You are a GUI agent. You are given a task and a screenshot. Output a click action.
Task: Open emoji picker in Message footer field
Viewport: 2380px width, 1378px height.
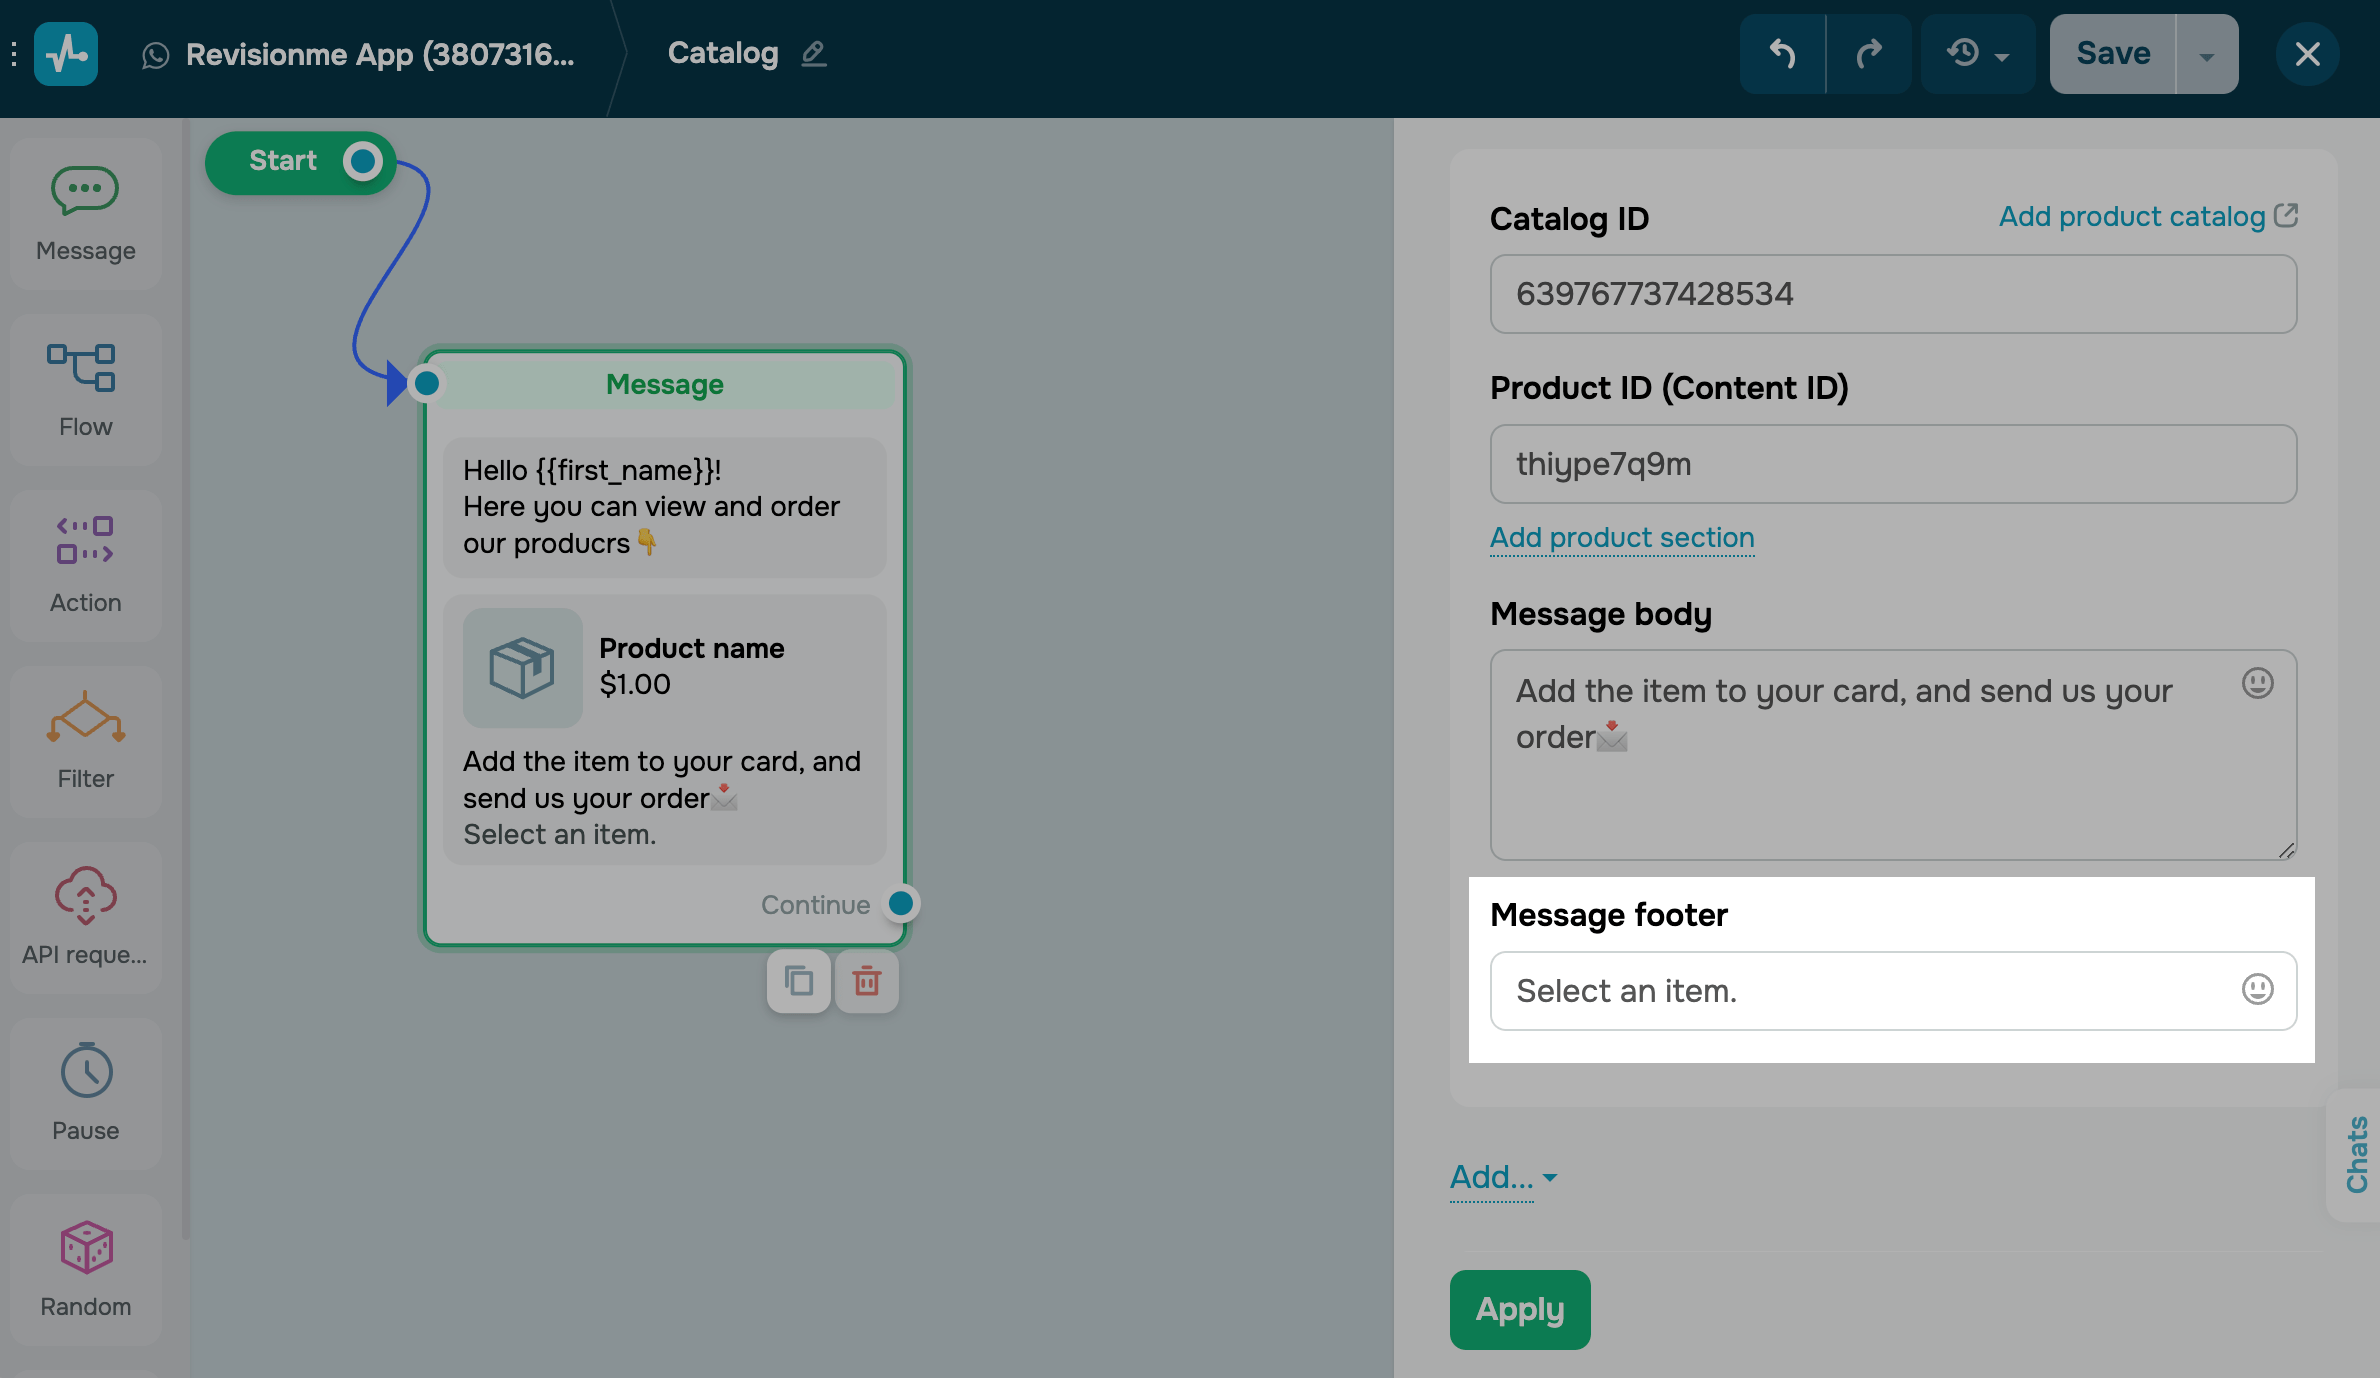coord(2257,990)
